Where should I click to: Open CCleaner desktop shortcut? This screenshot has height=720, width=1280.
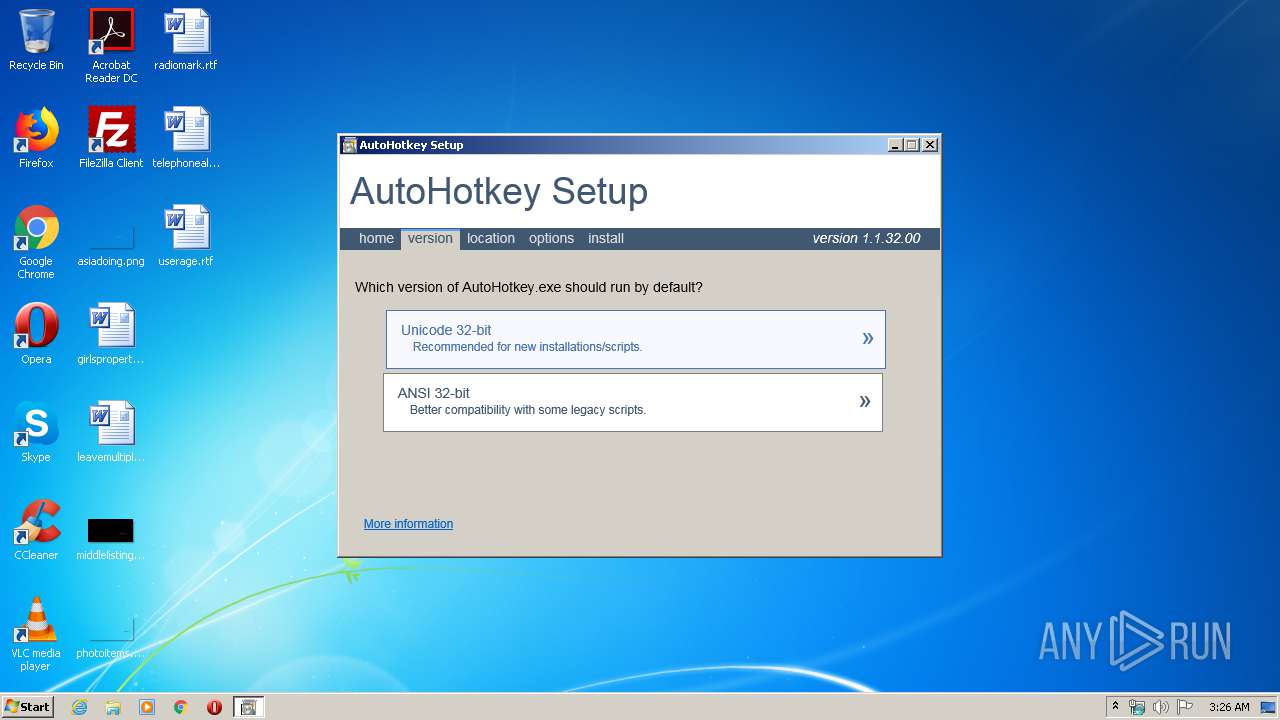click(x=36, y=530)
